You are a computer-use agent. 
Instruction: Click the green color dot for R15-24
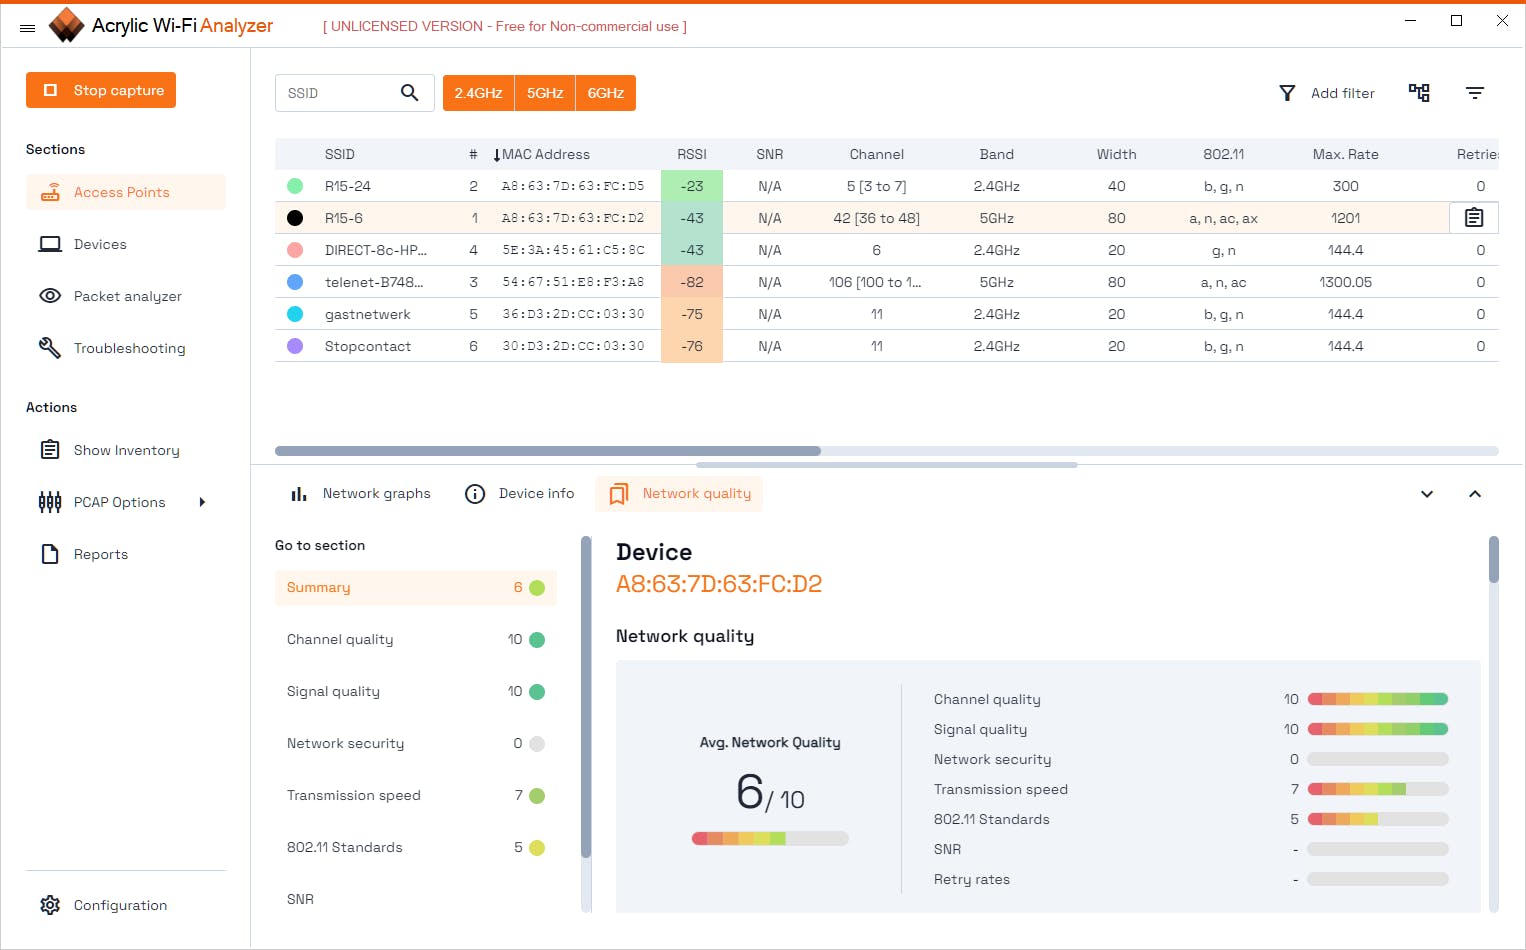[295, 186]
